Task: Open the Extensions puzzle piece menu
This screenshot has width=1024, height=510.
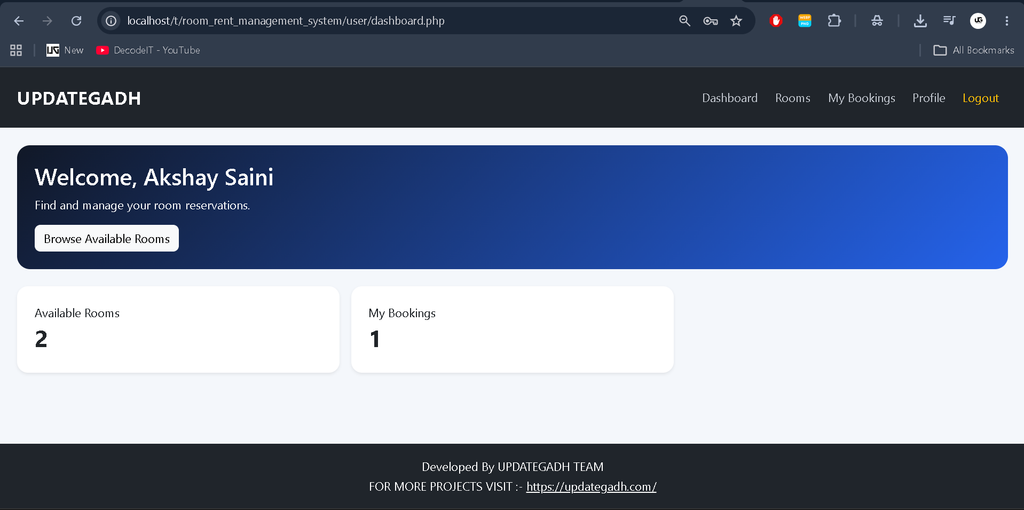Action: point(834,21)
